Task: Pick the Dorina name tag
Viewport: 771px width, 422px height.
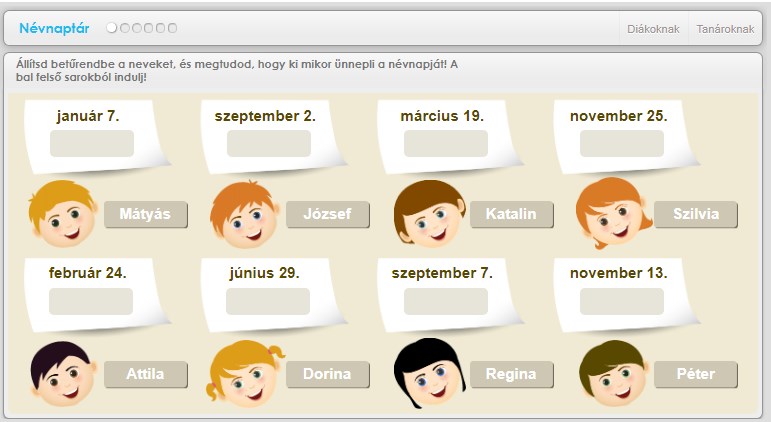Action: click(328, 374)
